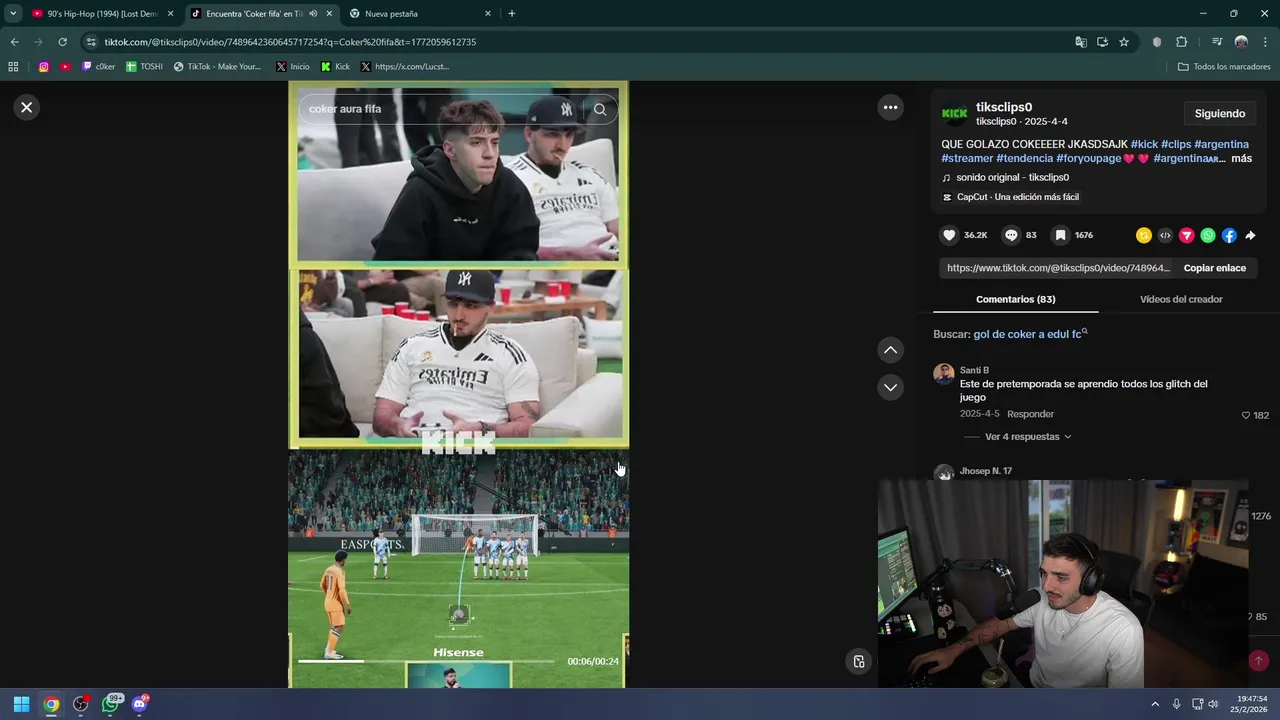The image size is (1280, 720).
Task: Bookmark this page with the star icon
Action: tap(1124, 42)
